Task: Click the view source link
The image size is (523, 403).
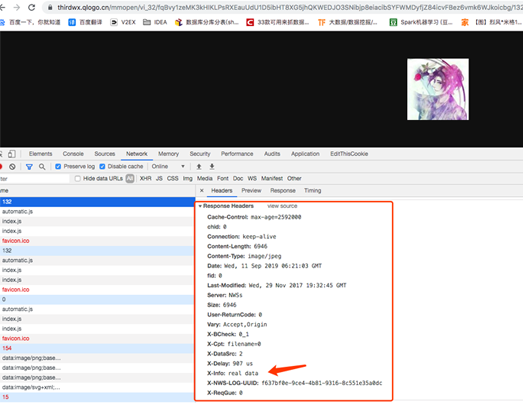Action: 282,206
